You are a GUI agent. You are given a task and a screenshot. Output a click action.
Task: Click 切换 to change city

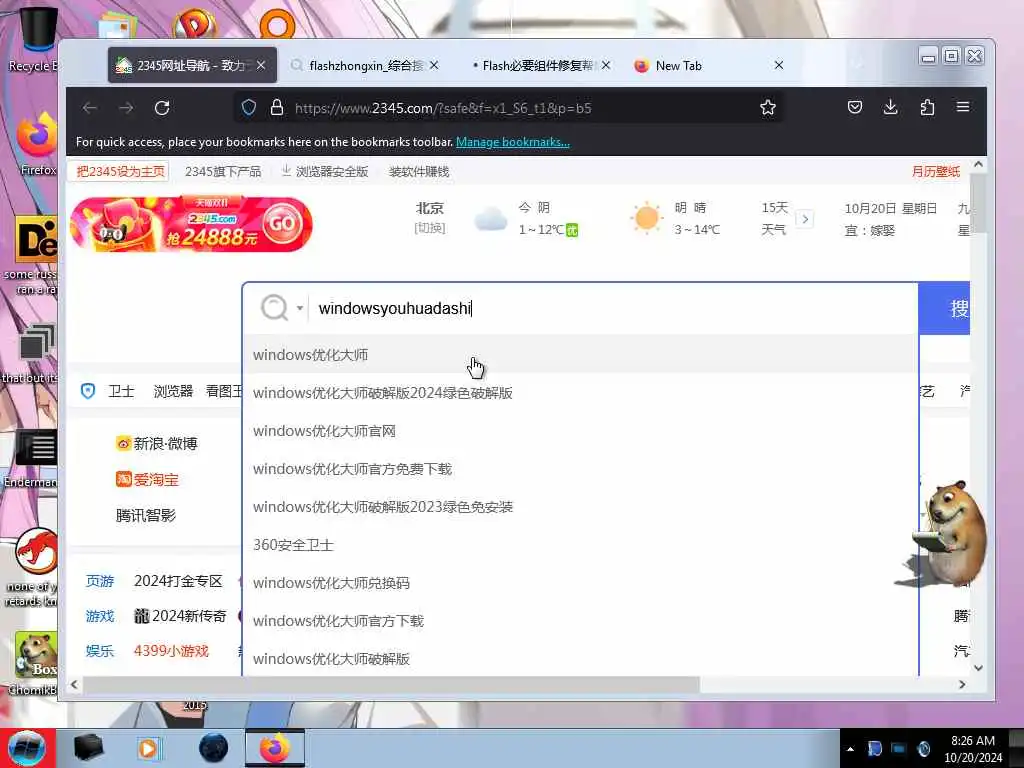click(x=430, y=228)
